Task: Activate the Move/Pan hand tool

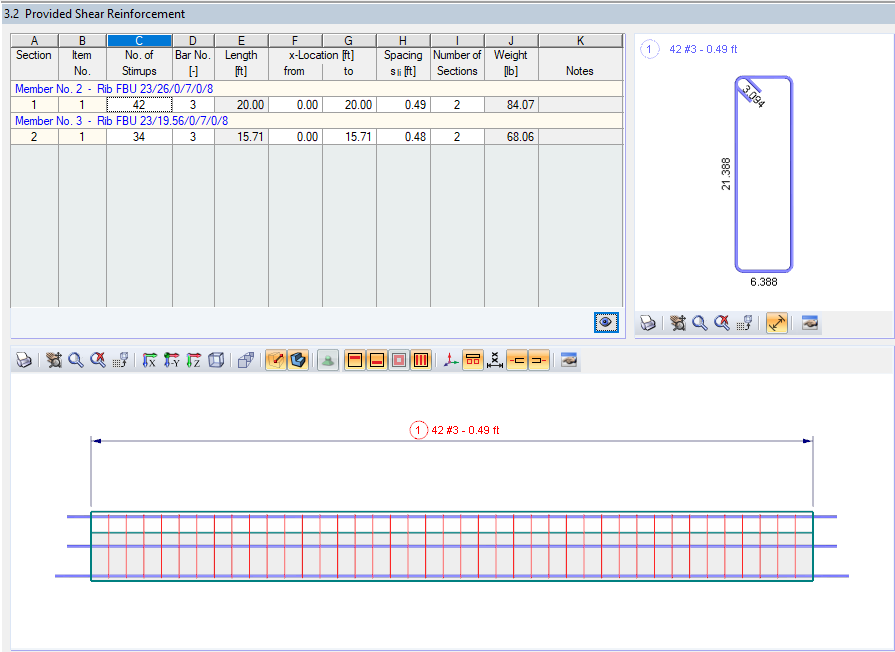Action: pos(53,360)
